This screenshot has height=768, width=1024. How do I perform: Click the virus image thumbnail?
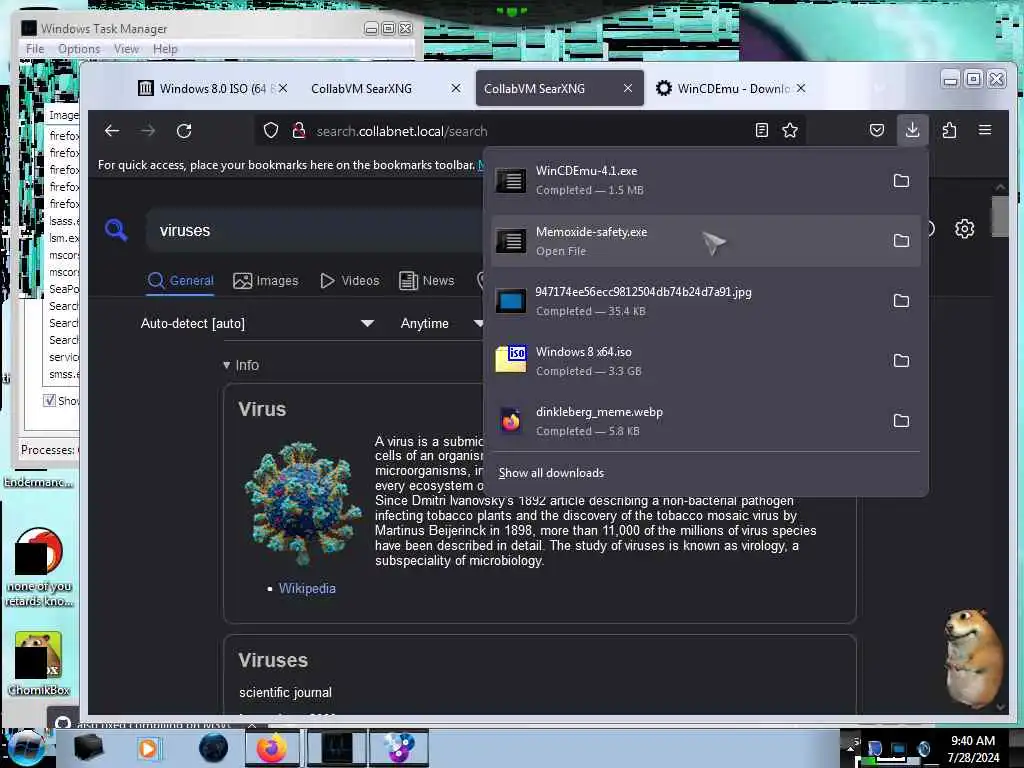coord(303,503)
